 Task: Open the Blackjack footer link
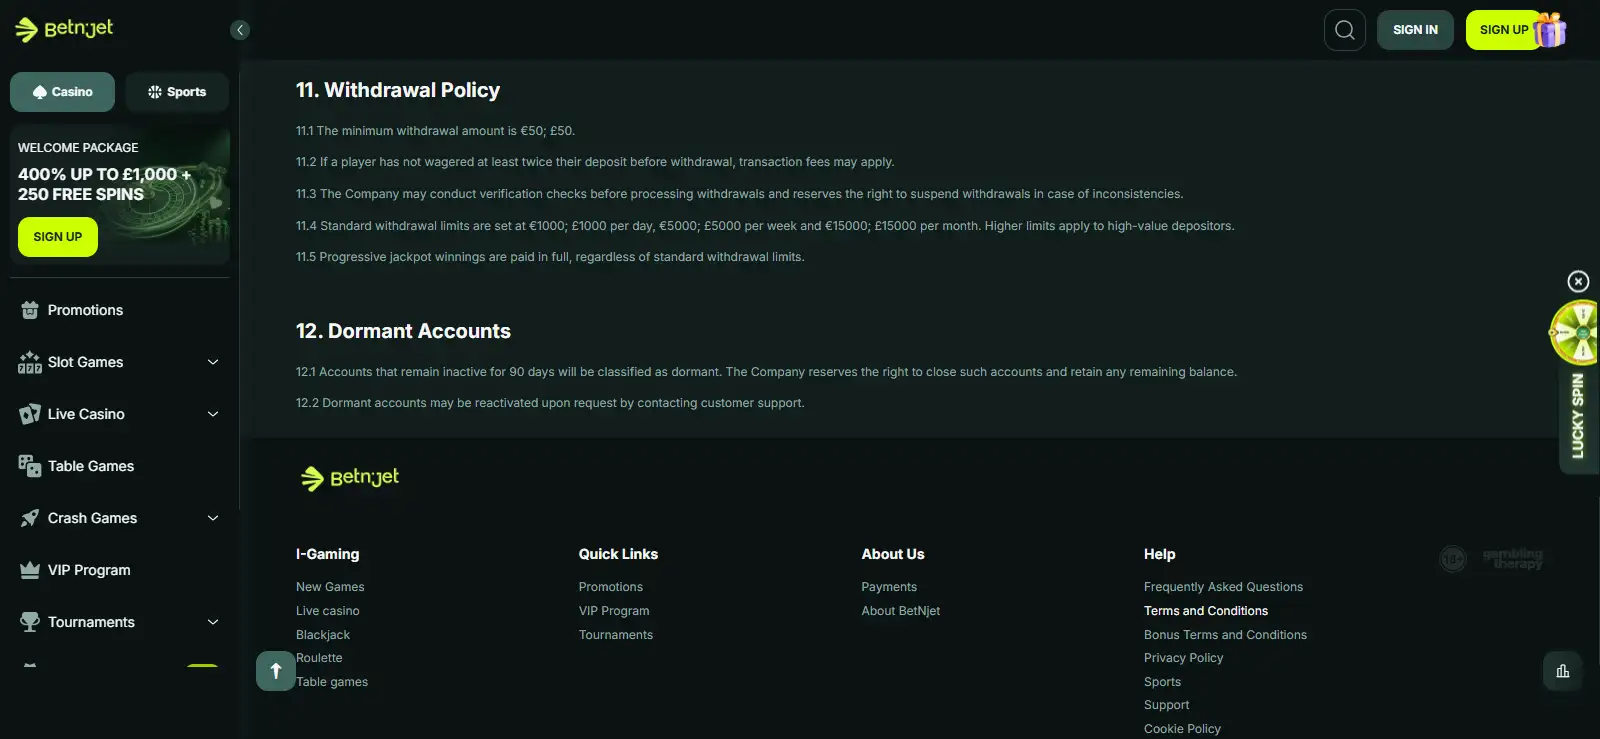[x=323, y=635]
